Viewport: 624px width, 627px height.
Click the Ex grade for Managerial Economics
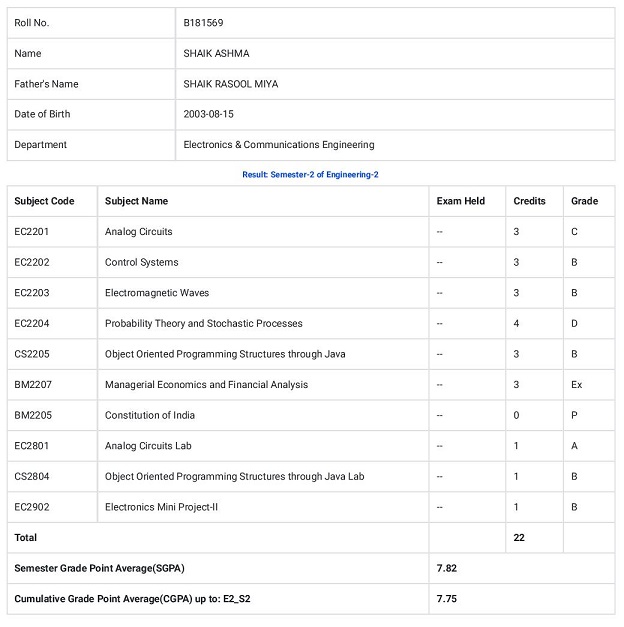(576, 385)
